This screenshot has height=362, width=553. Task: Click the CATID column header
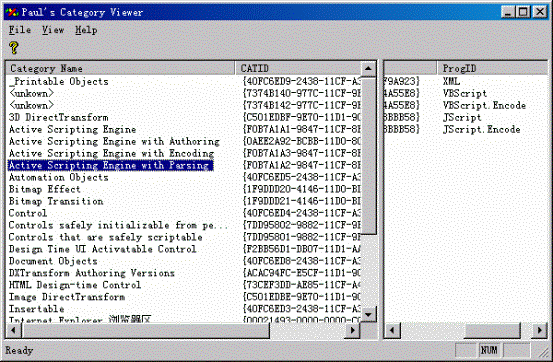click(298, 68)
